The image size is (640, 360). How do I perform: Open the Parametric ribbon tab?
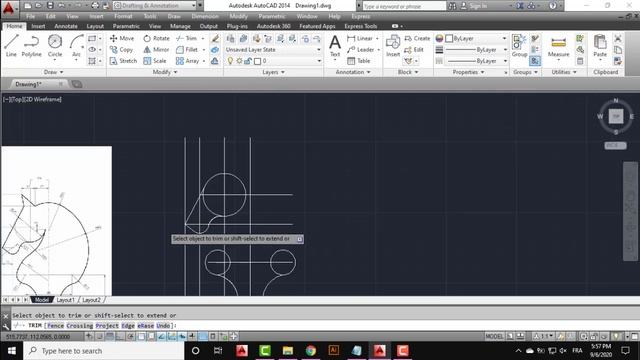coord(126,26)
